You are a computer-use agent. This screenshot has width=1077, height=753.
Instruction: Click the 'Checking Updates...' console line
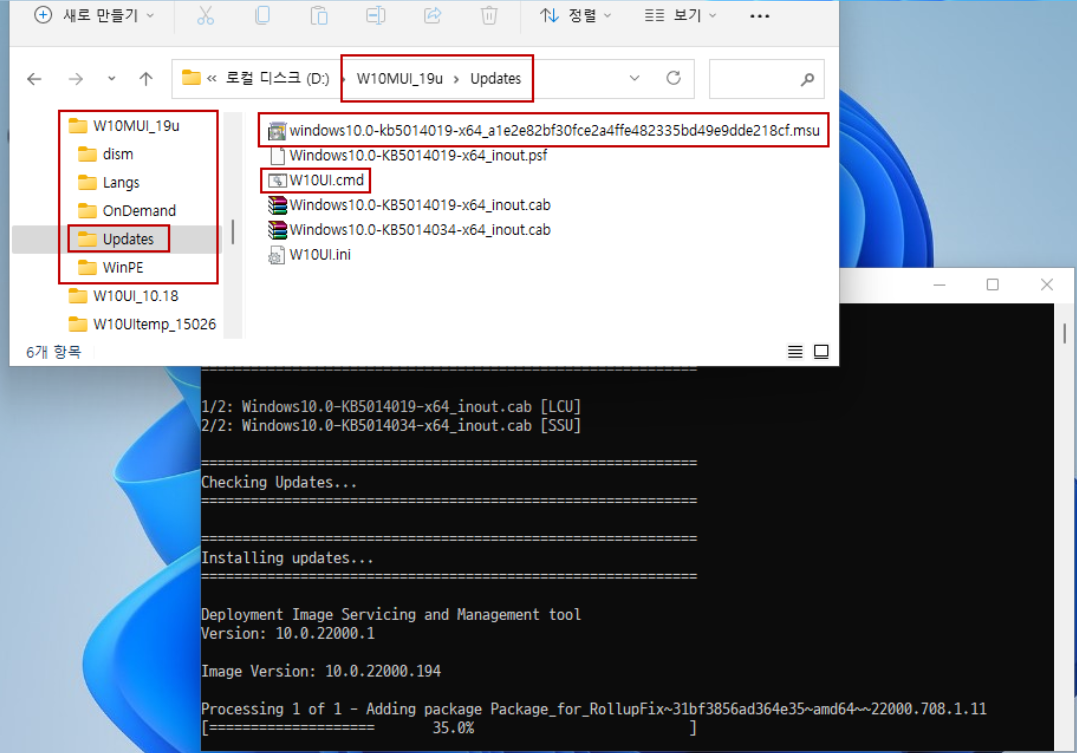(279, 482)
